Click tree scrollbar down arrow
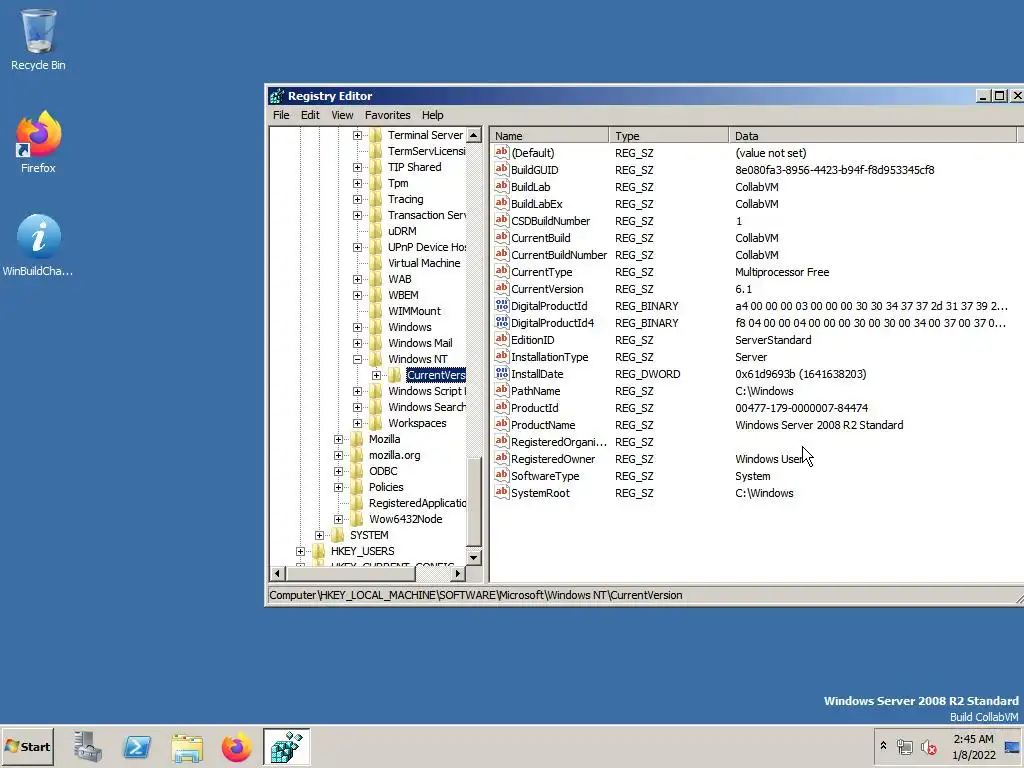This screenshot has height=768, width=1024. (x=474, y=558)
